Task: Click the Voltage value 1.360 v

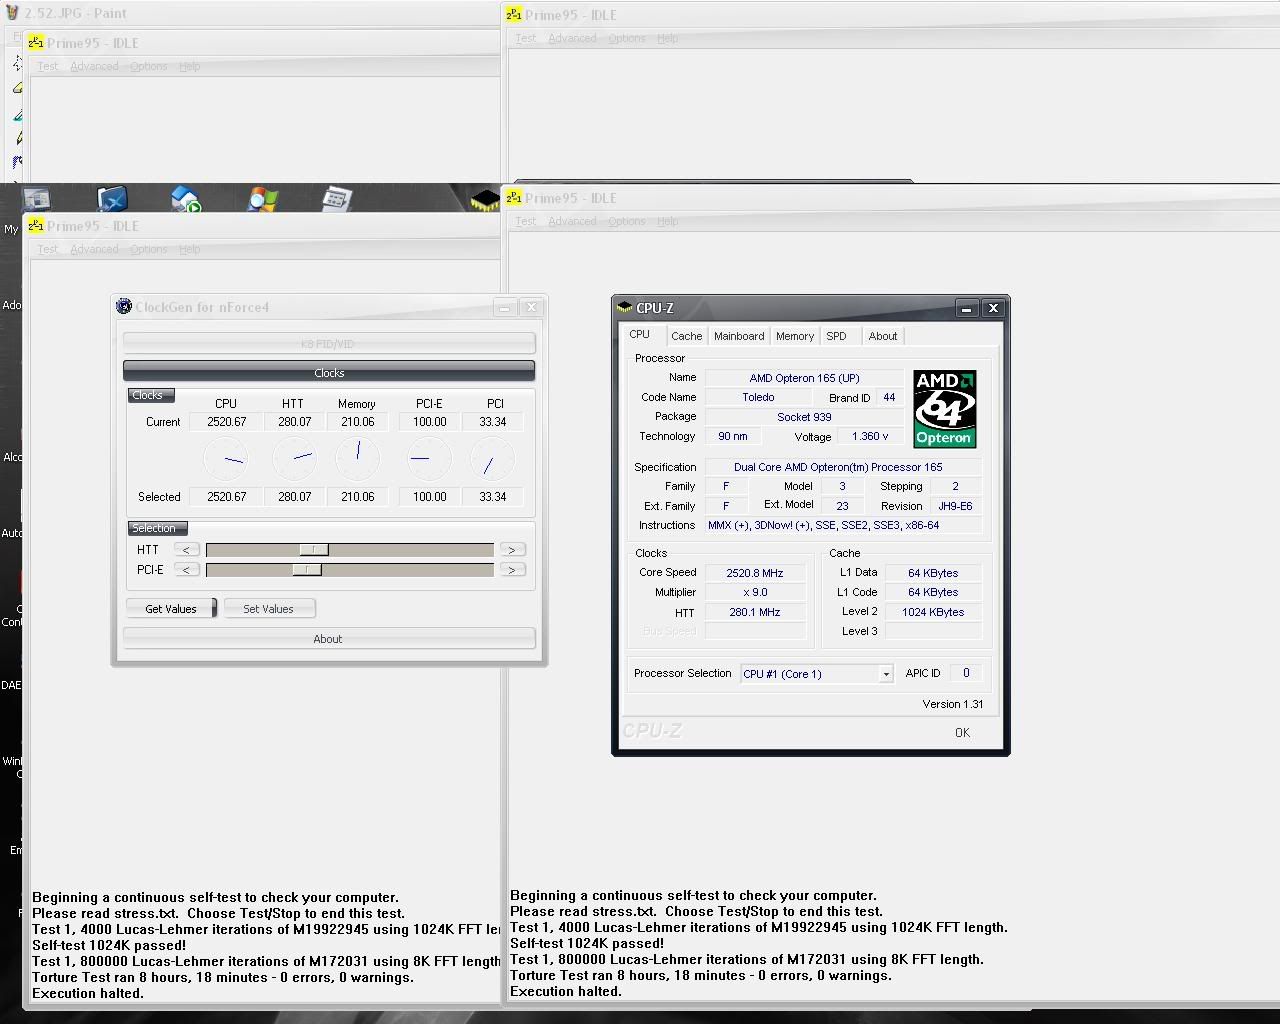Action: (x=870, y=436)
